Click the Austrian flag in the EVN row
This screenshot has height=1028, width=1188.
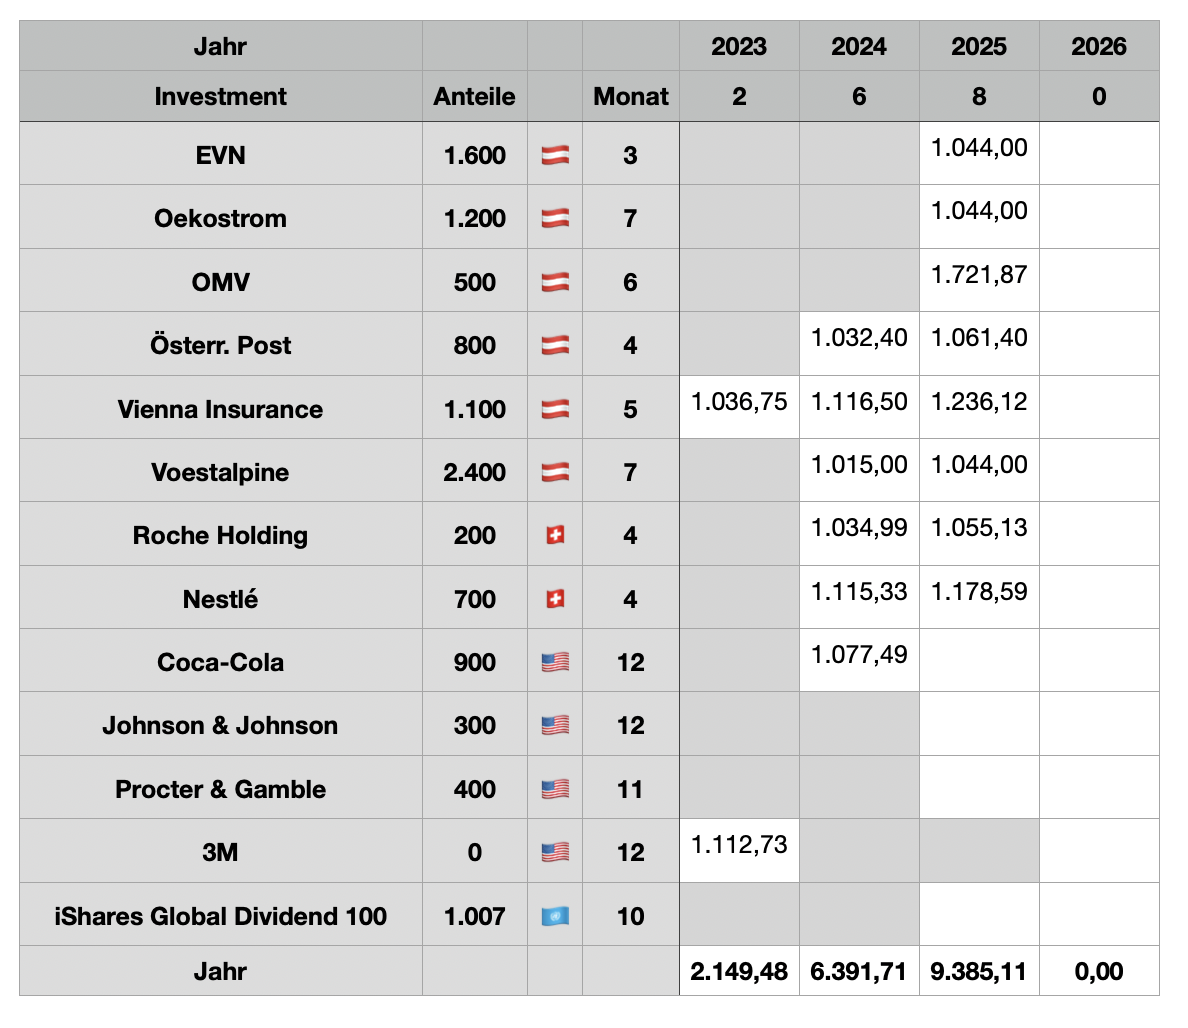point(555,155)
